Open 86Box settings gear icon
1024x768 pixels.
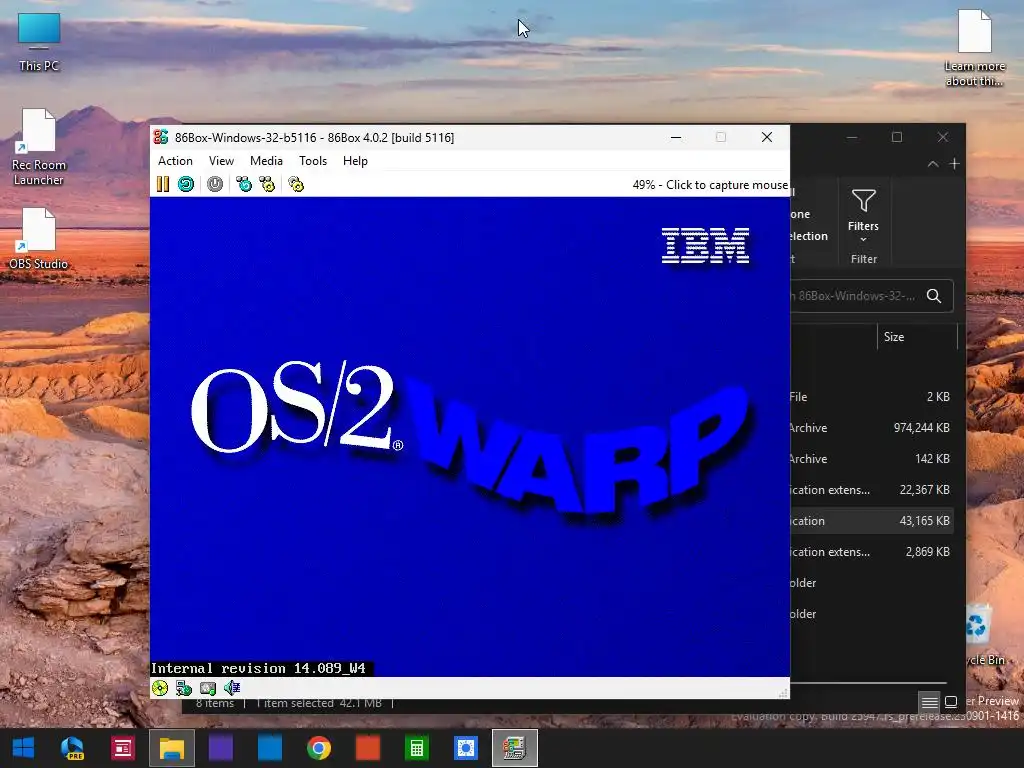(x=296, y=184)
